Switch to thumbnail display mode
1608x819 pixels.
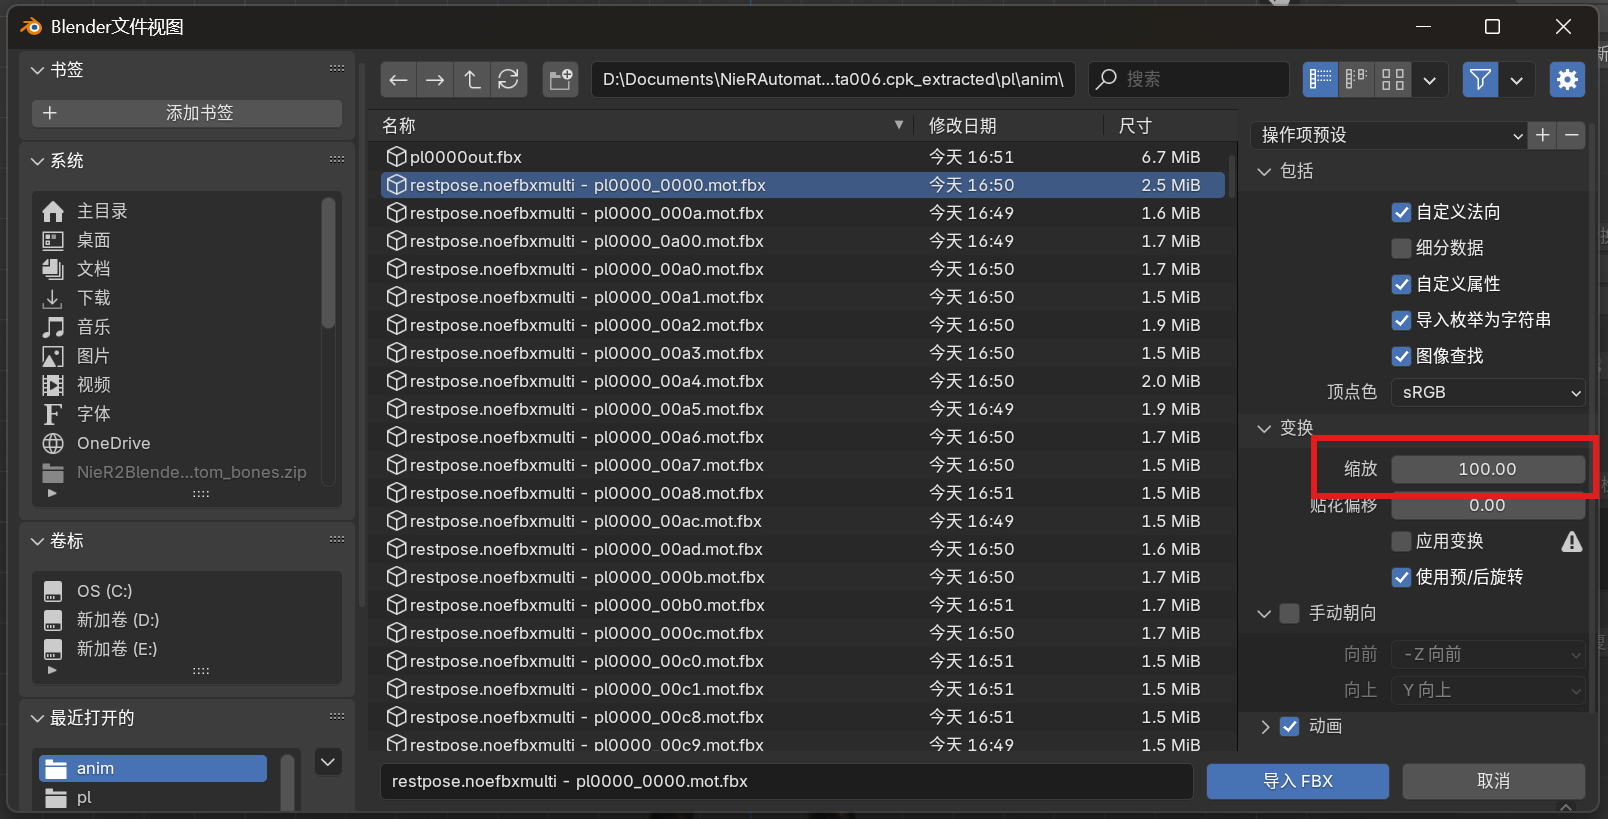[x=1392, y=80]
